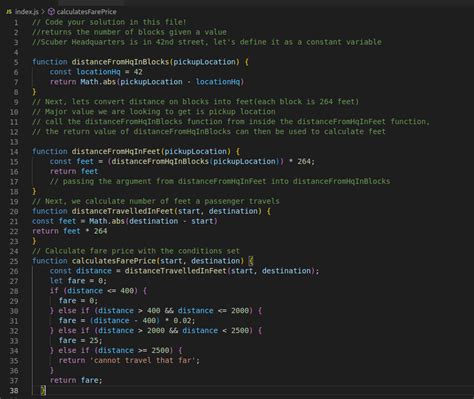The width and height of the screenshot is (474, 399).
Task: Select line number 25 in the gutter
Action: [14, 261]
